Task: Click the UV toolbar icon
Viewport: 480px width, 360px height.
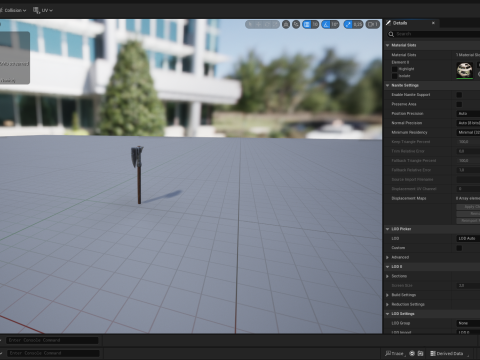Action: (36, 10)
